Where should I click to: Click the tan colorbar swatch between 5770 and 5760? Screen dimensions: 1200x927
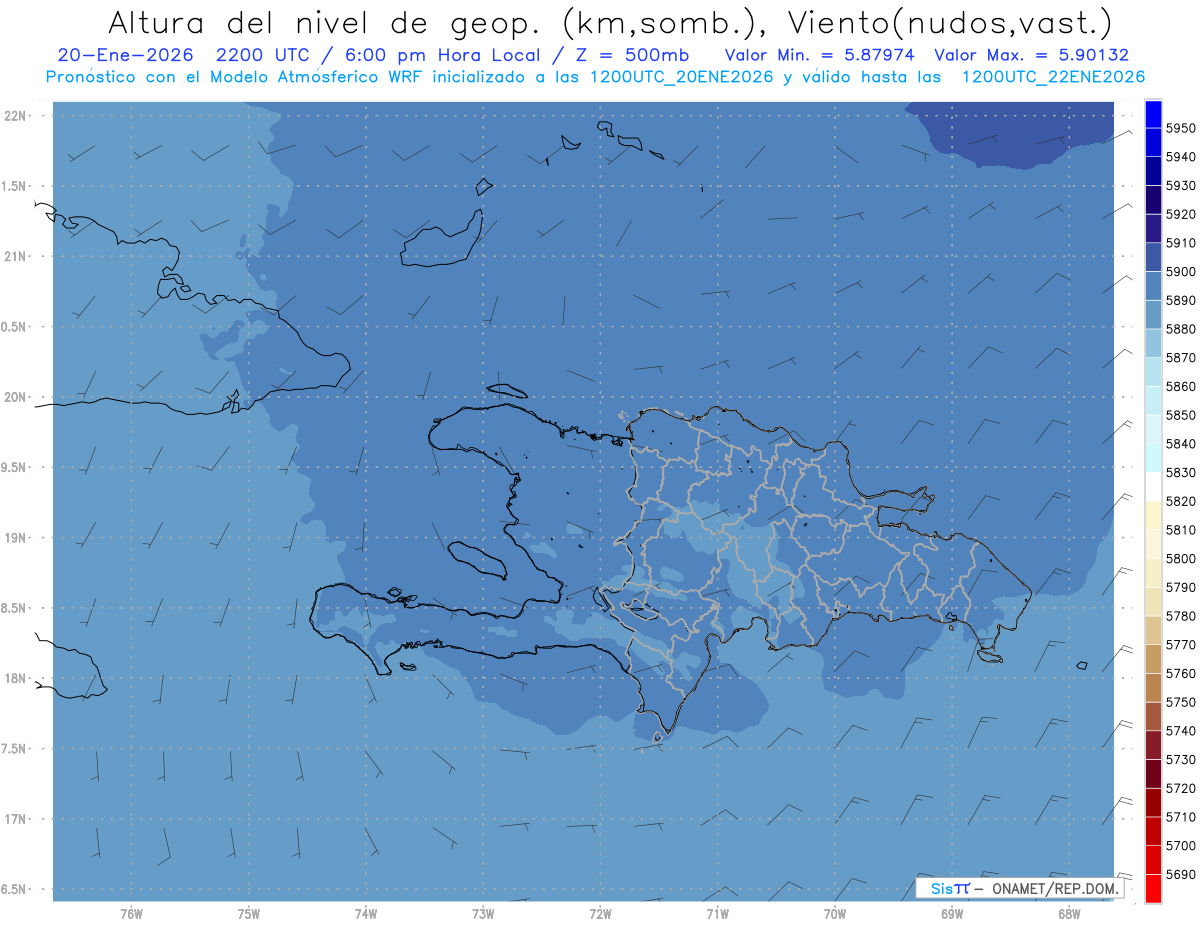tap(1153, 659)
